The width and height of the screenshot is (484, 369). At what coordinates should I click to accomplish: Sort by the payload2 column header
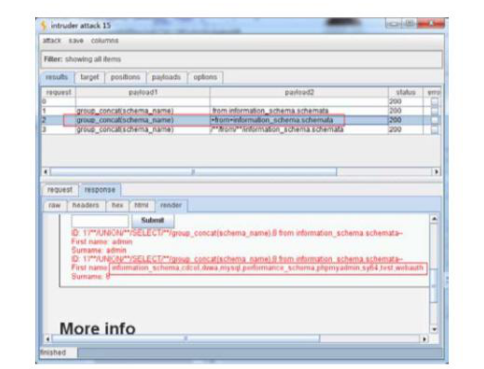pos(299,92)
